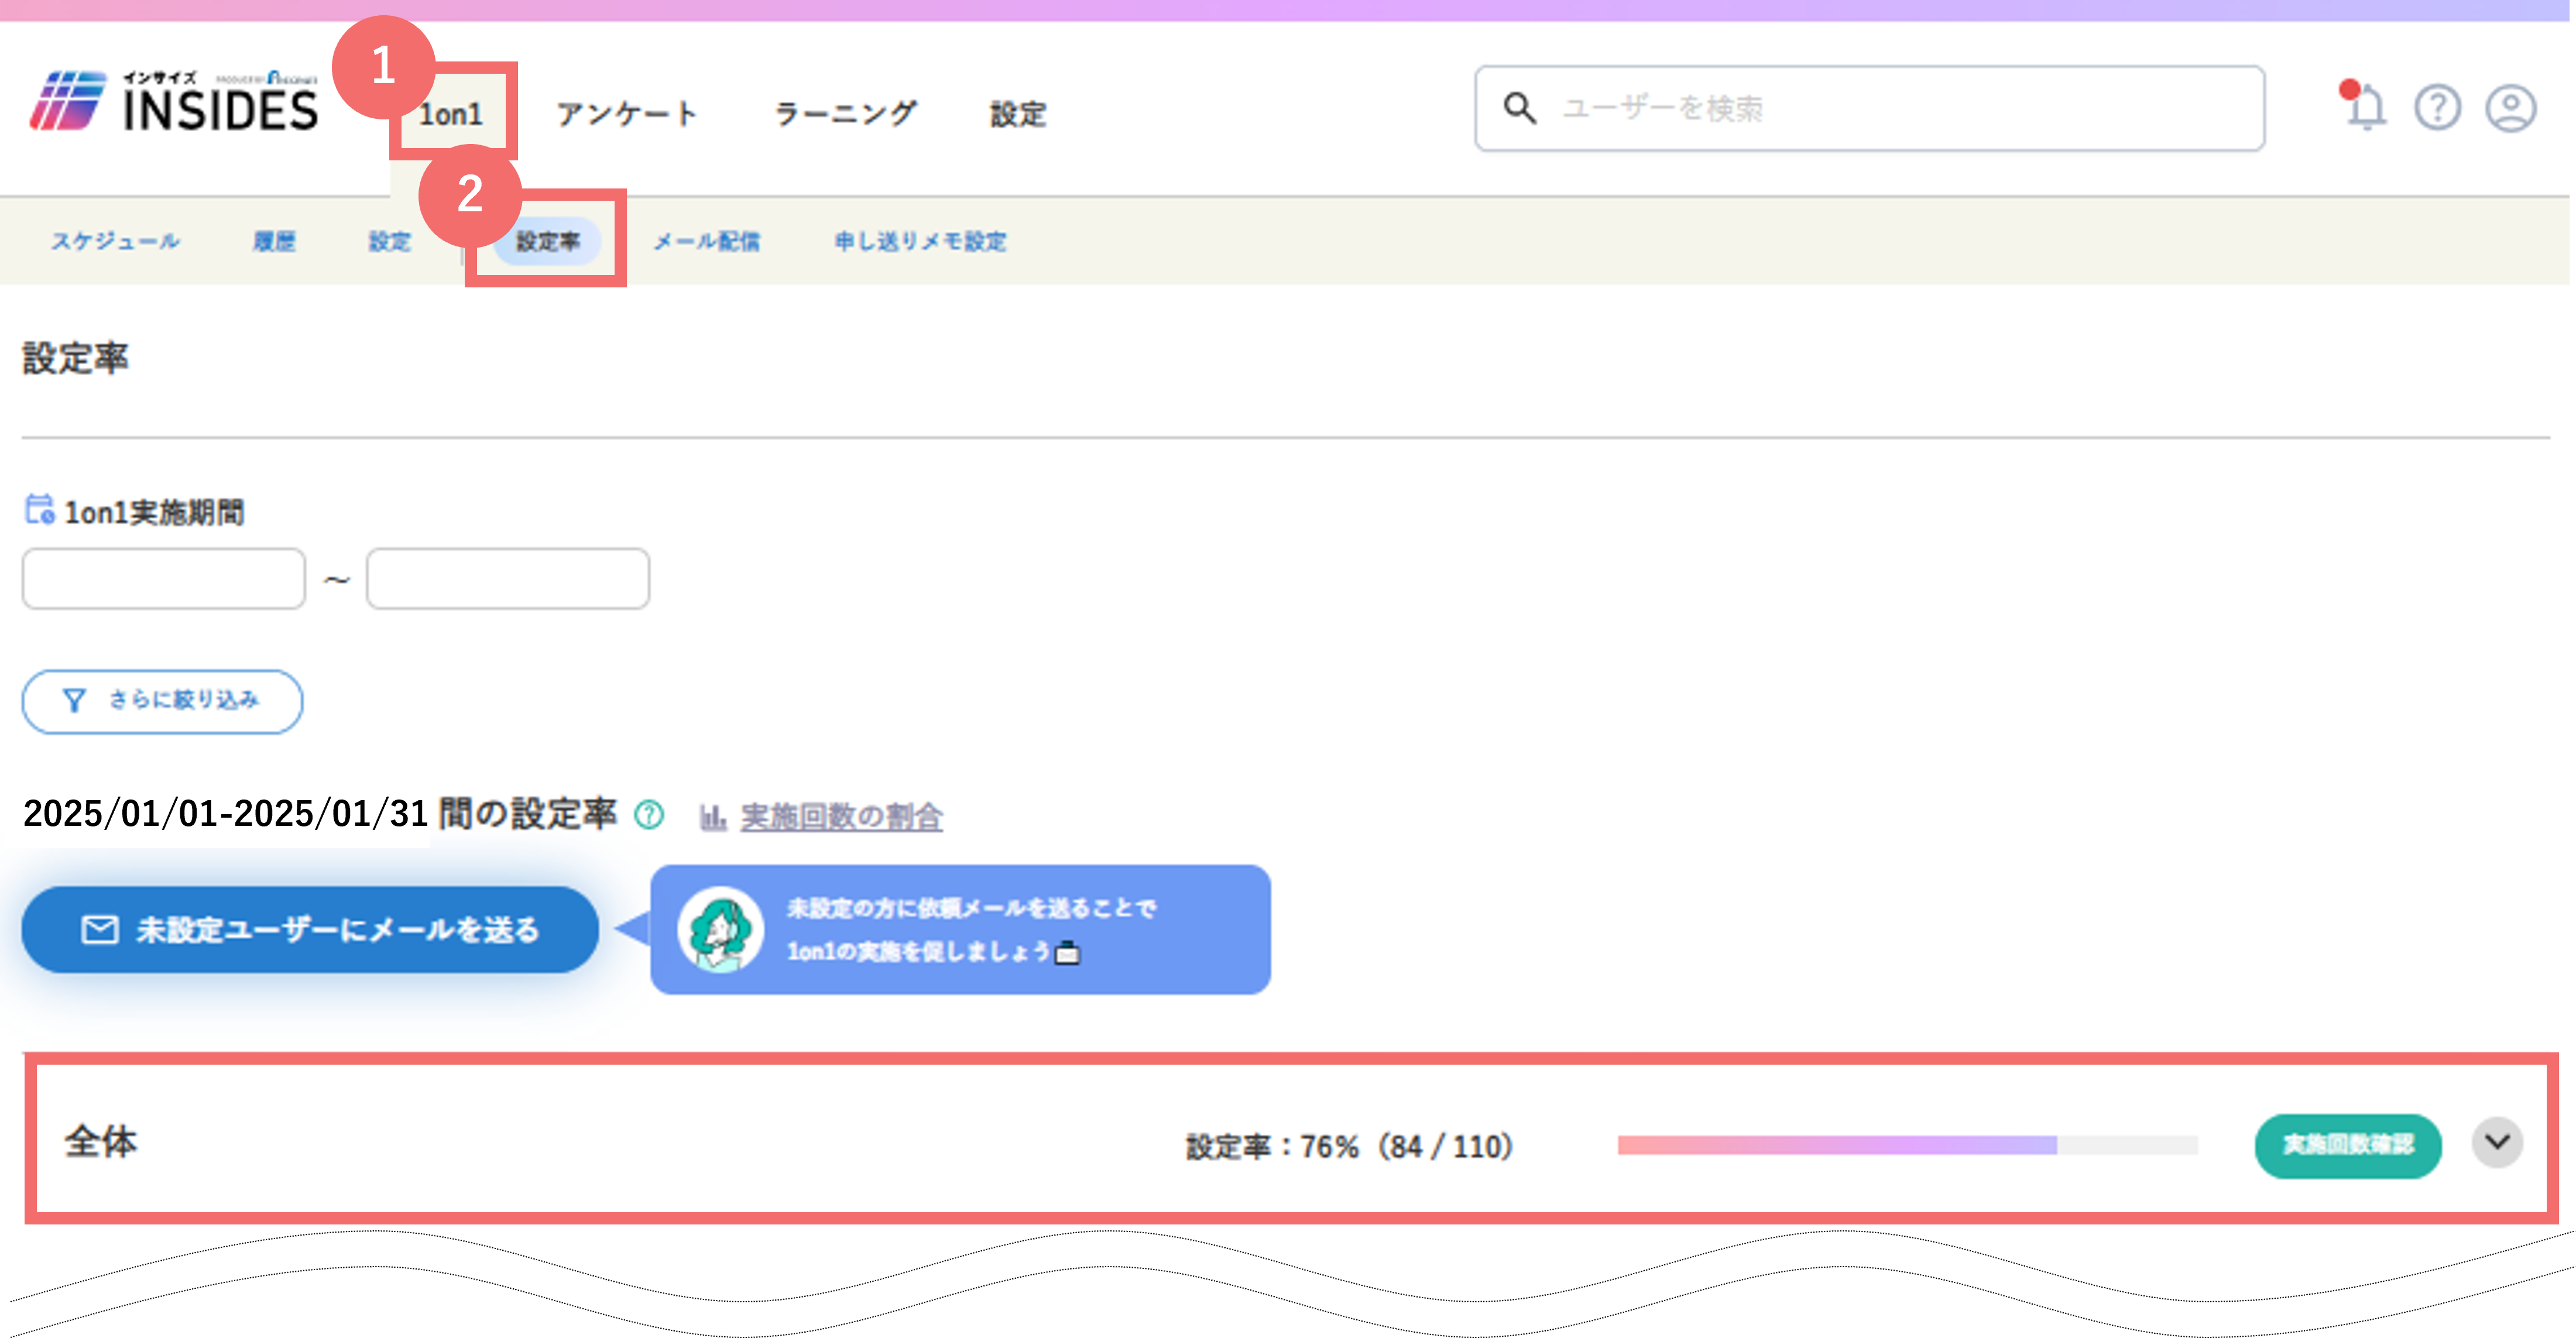Click the green 実施回数確認 button

pyautogui.click(x=2347, y=1145)
